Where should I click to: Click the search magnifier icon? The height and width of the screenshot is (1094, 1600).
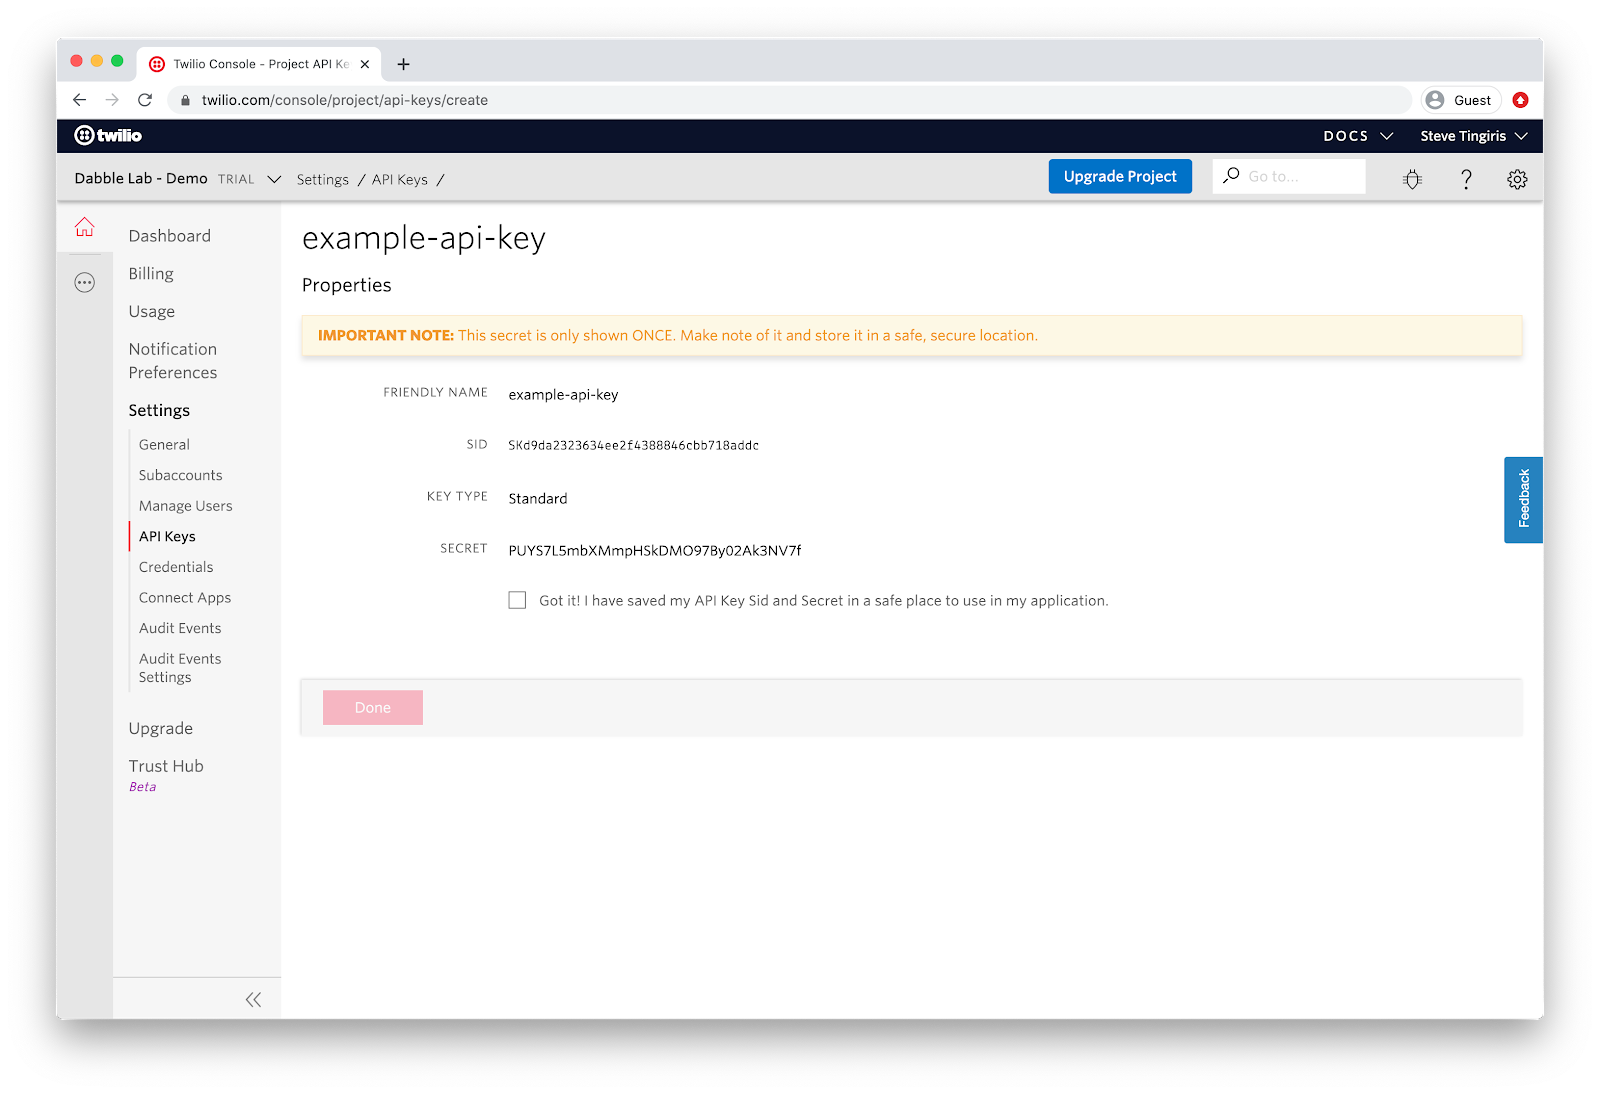[1231, 176]
